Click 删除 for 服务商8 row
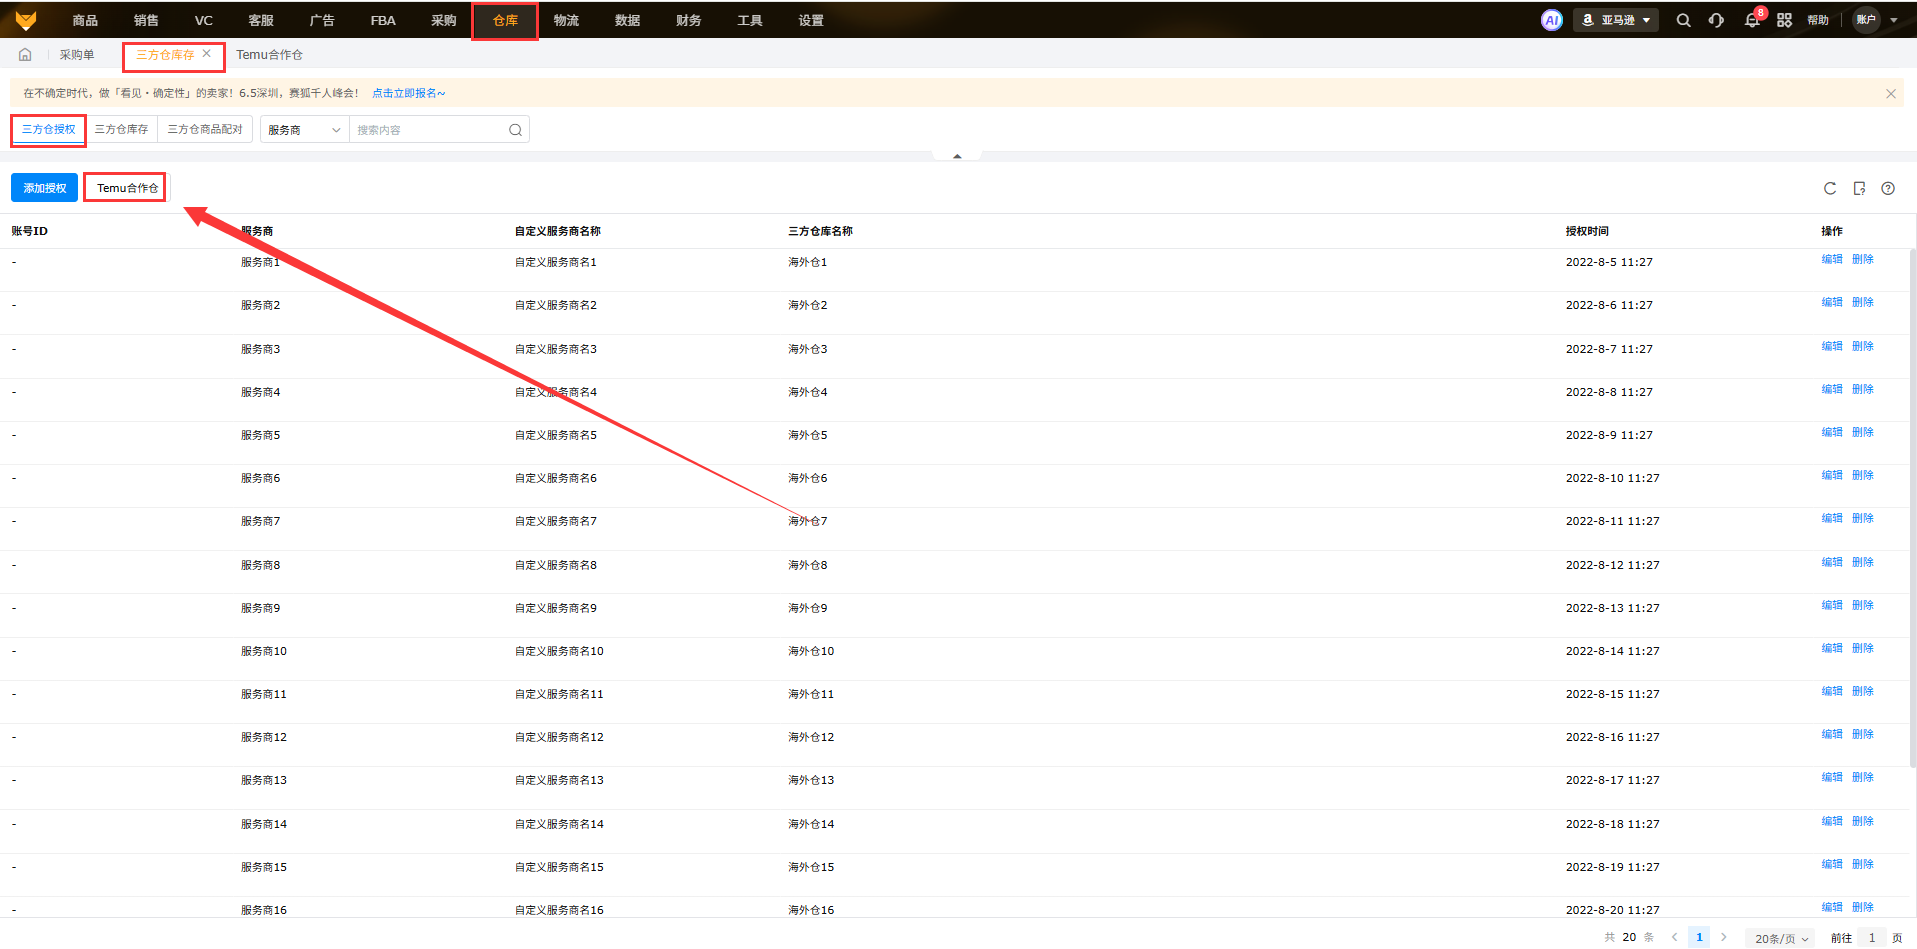 pos(1862,562)
